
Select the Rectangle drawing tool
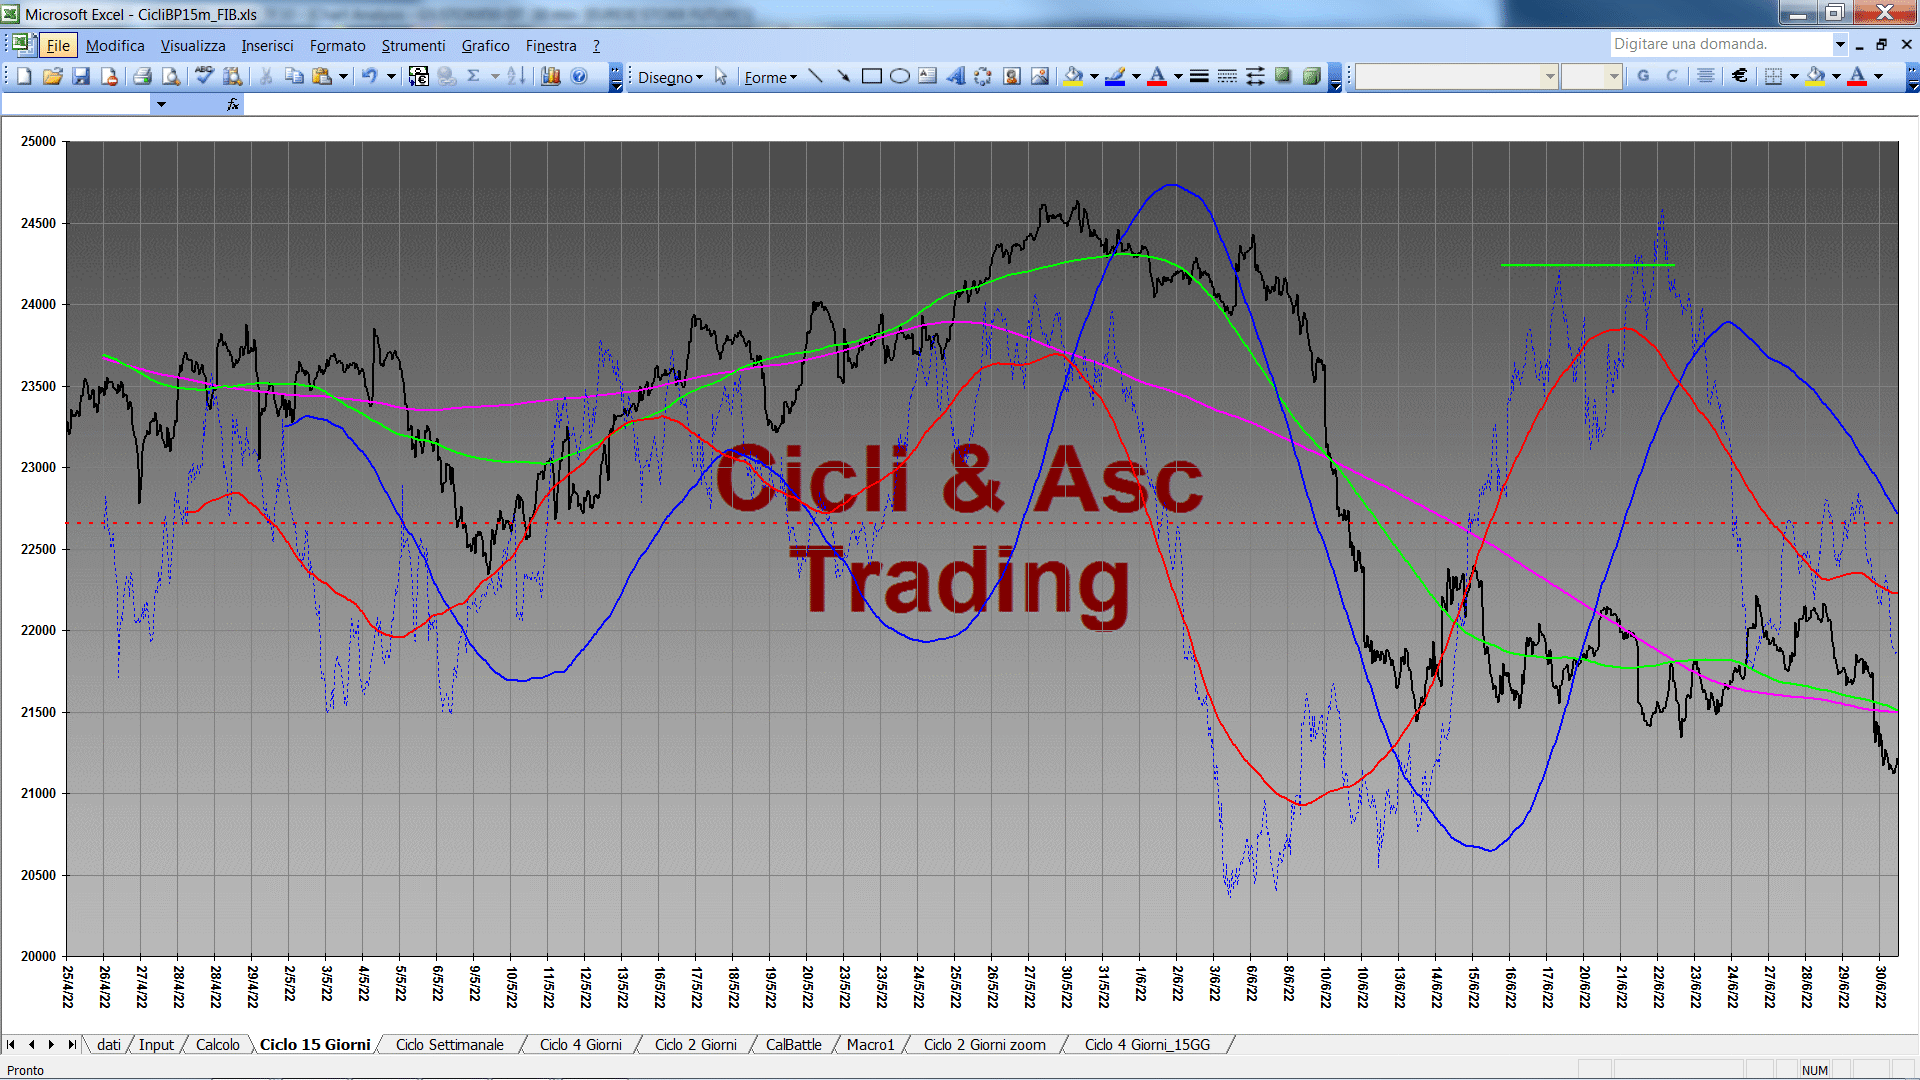click(x=872, y=76)
